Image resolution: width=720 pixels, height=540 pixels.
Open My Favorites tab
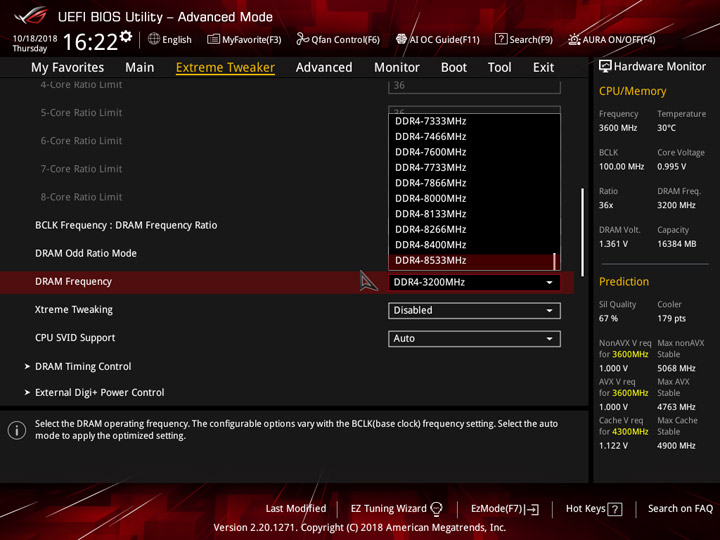tap(68, 67)
